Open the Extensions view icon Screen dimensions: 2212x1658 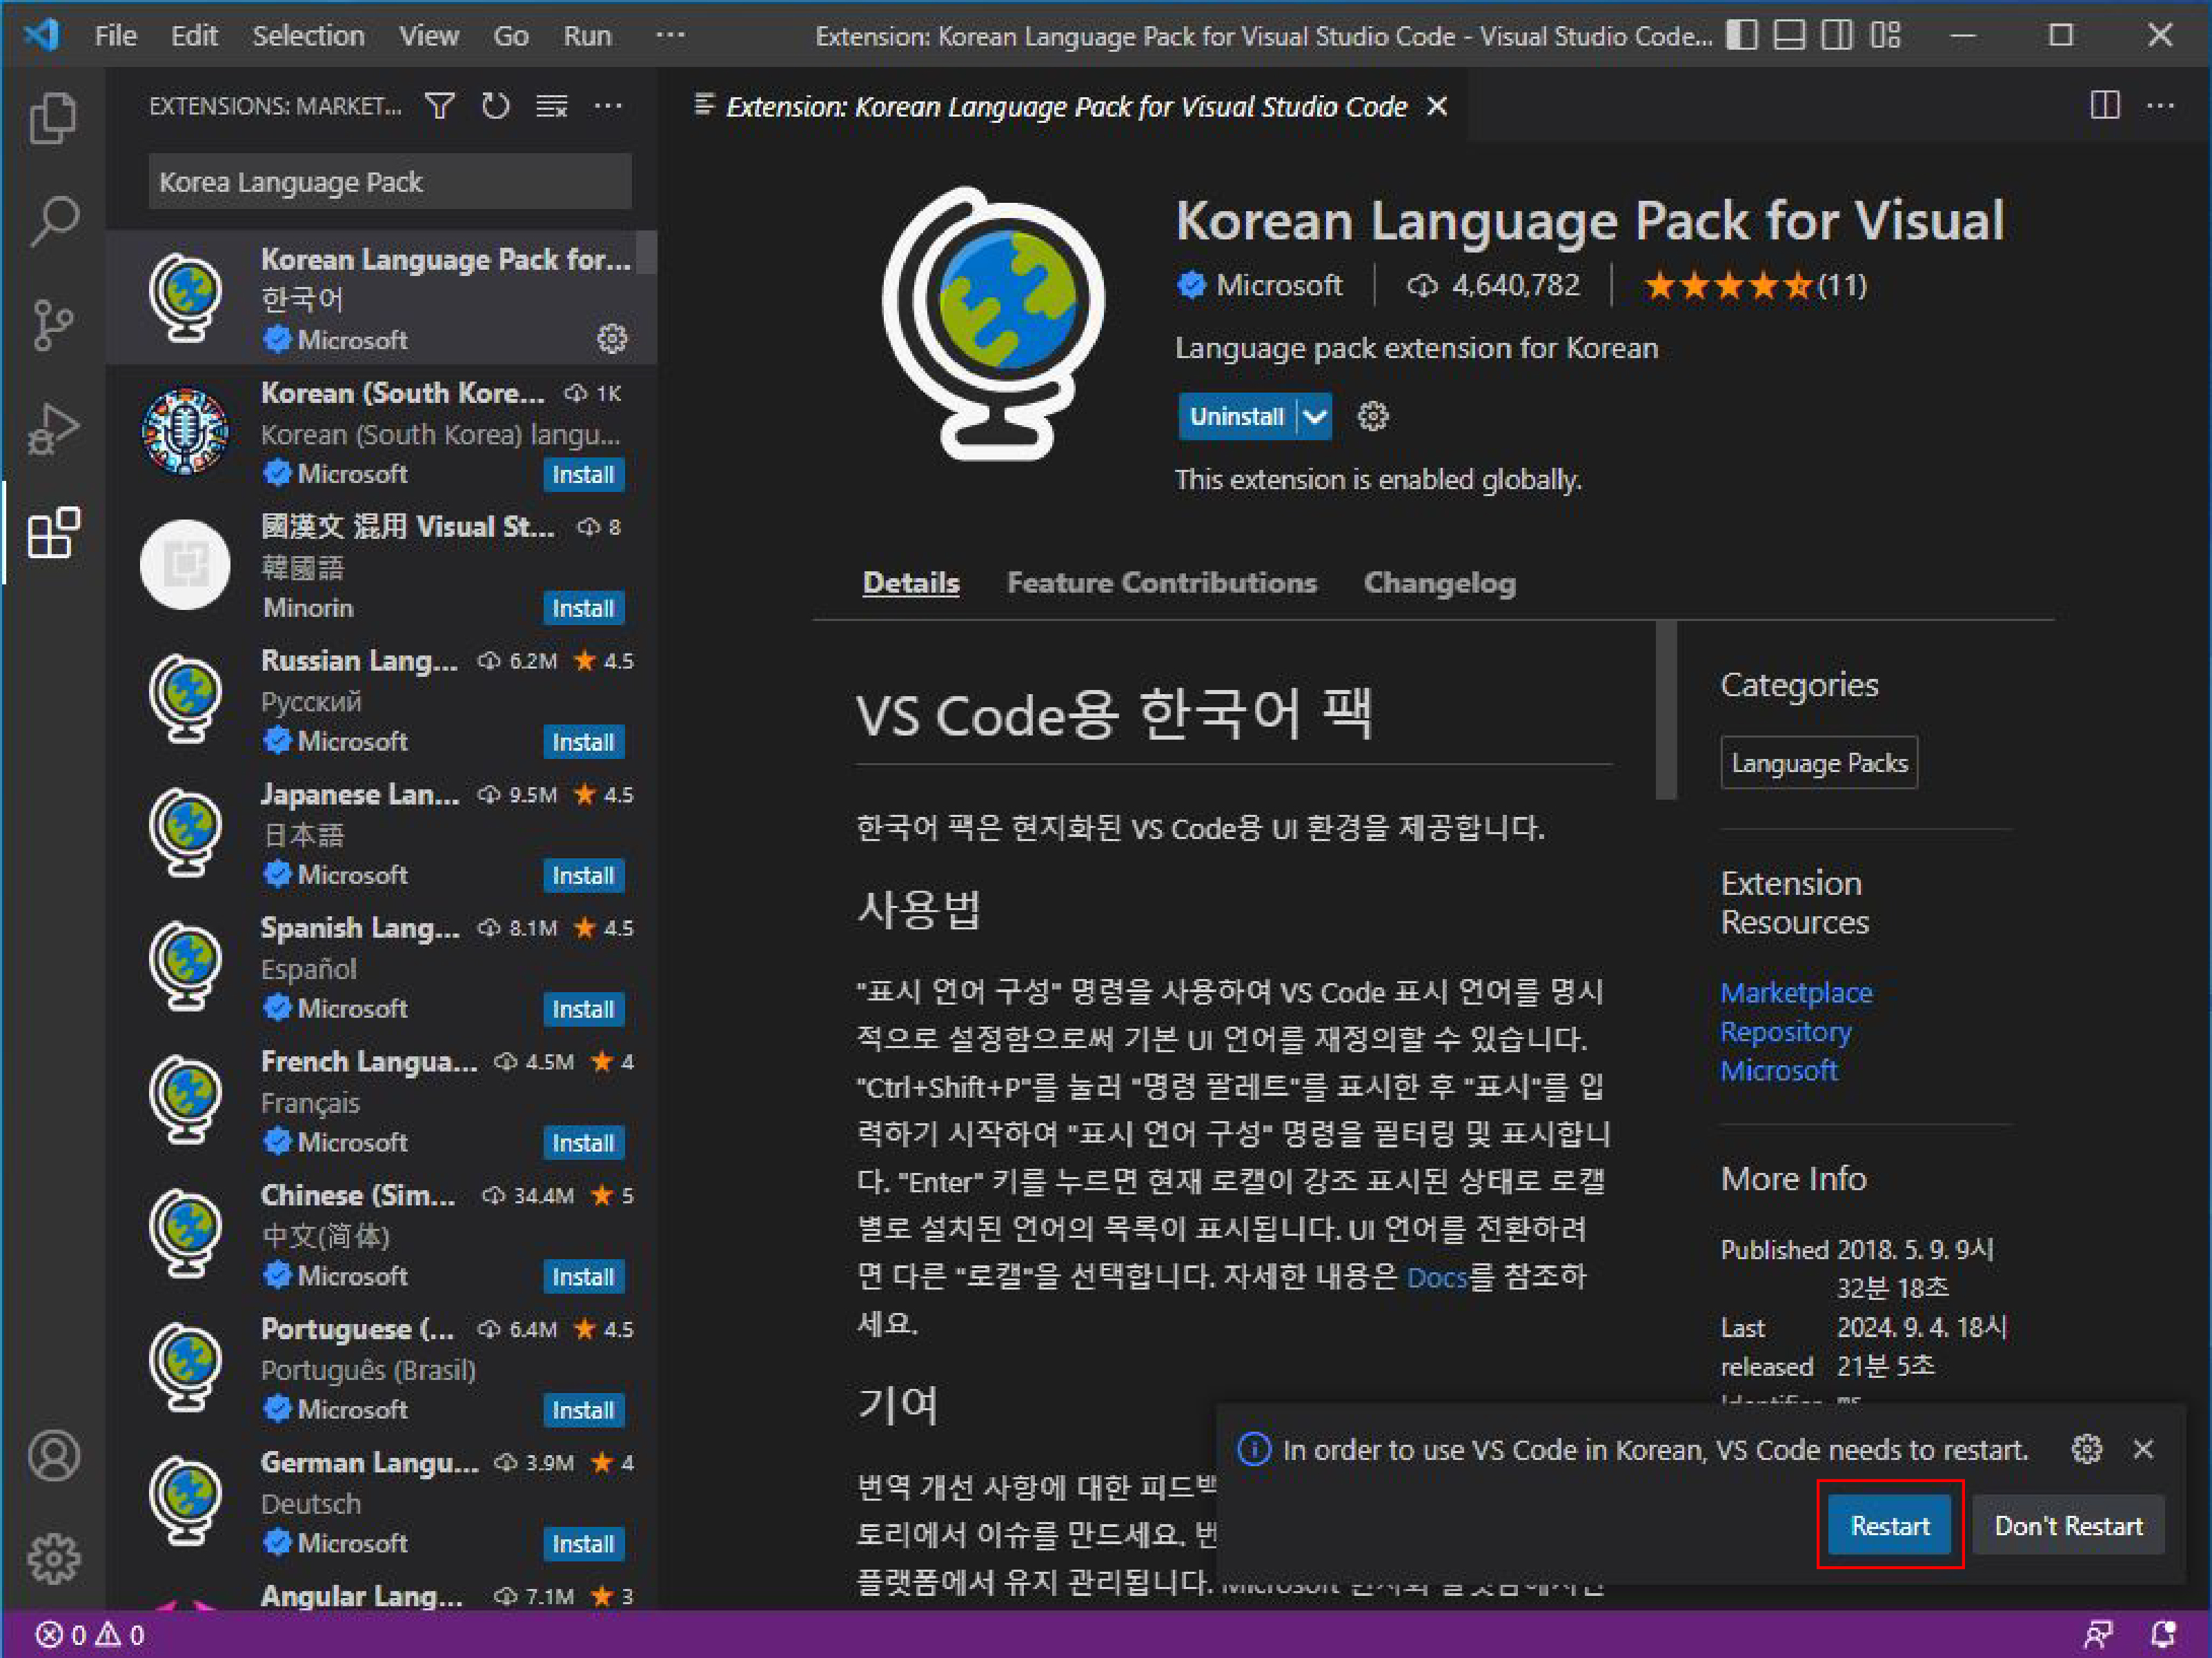tap(53, 532)
